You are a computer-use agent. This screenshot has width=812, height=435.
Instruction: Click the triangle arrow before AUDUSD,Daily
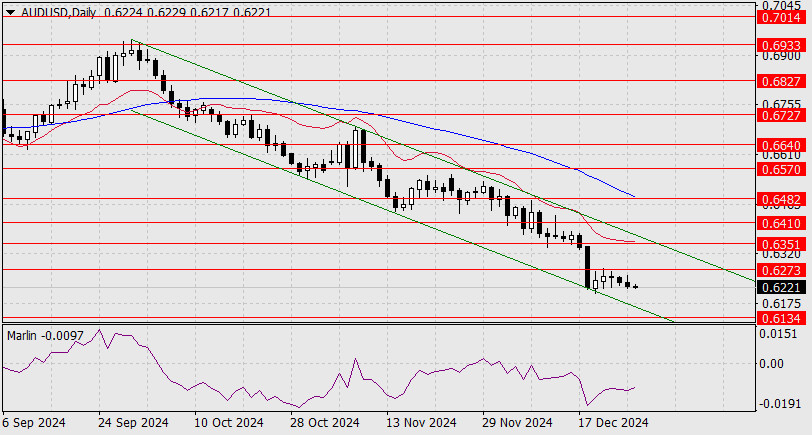tap(9, 10)
